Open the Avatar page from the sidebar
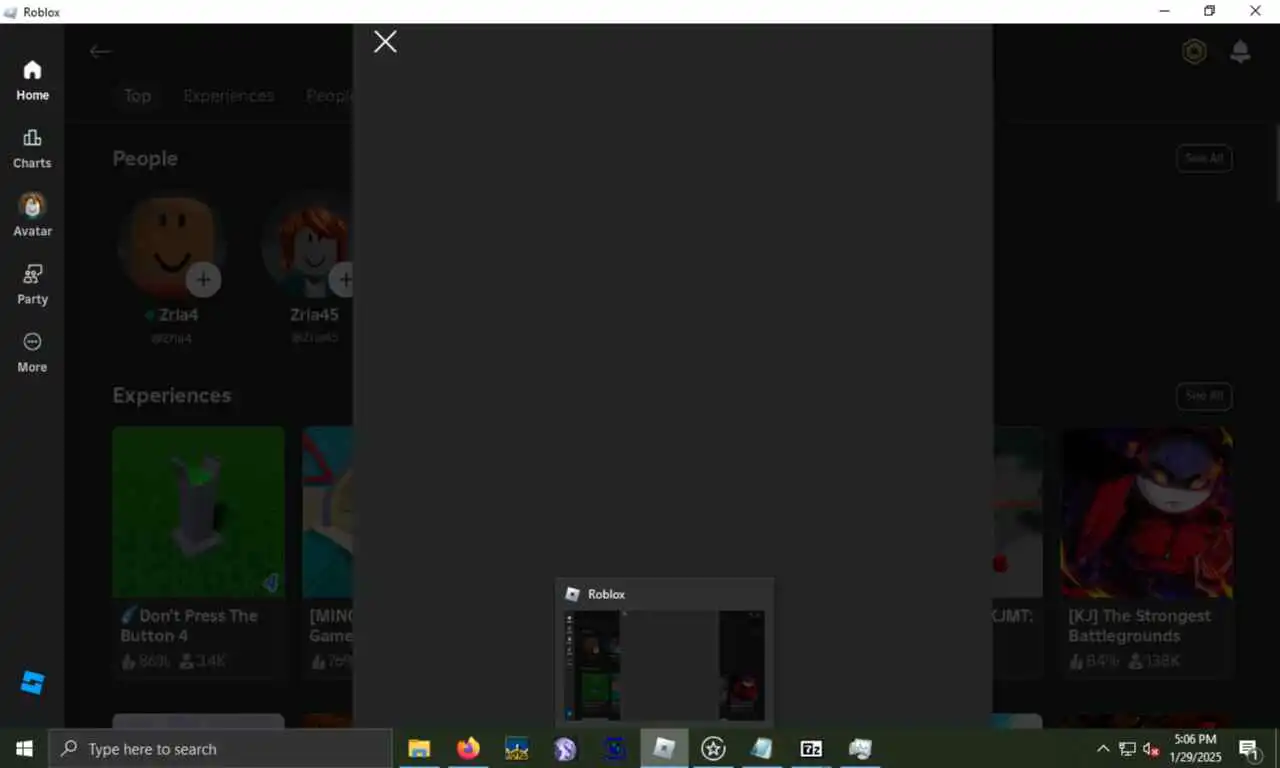 click(x=32, y=216)
